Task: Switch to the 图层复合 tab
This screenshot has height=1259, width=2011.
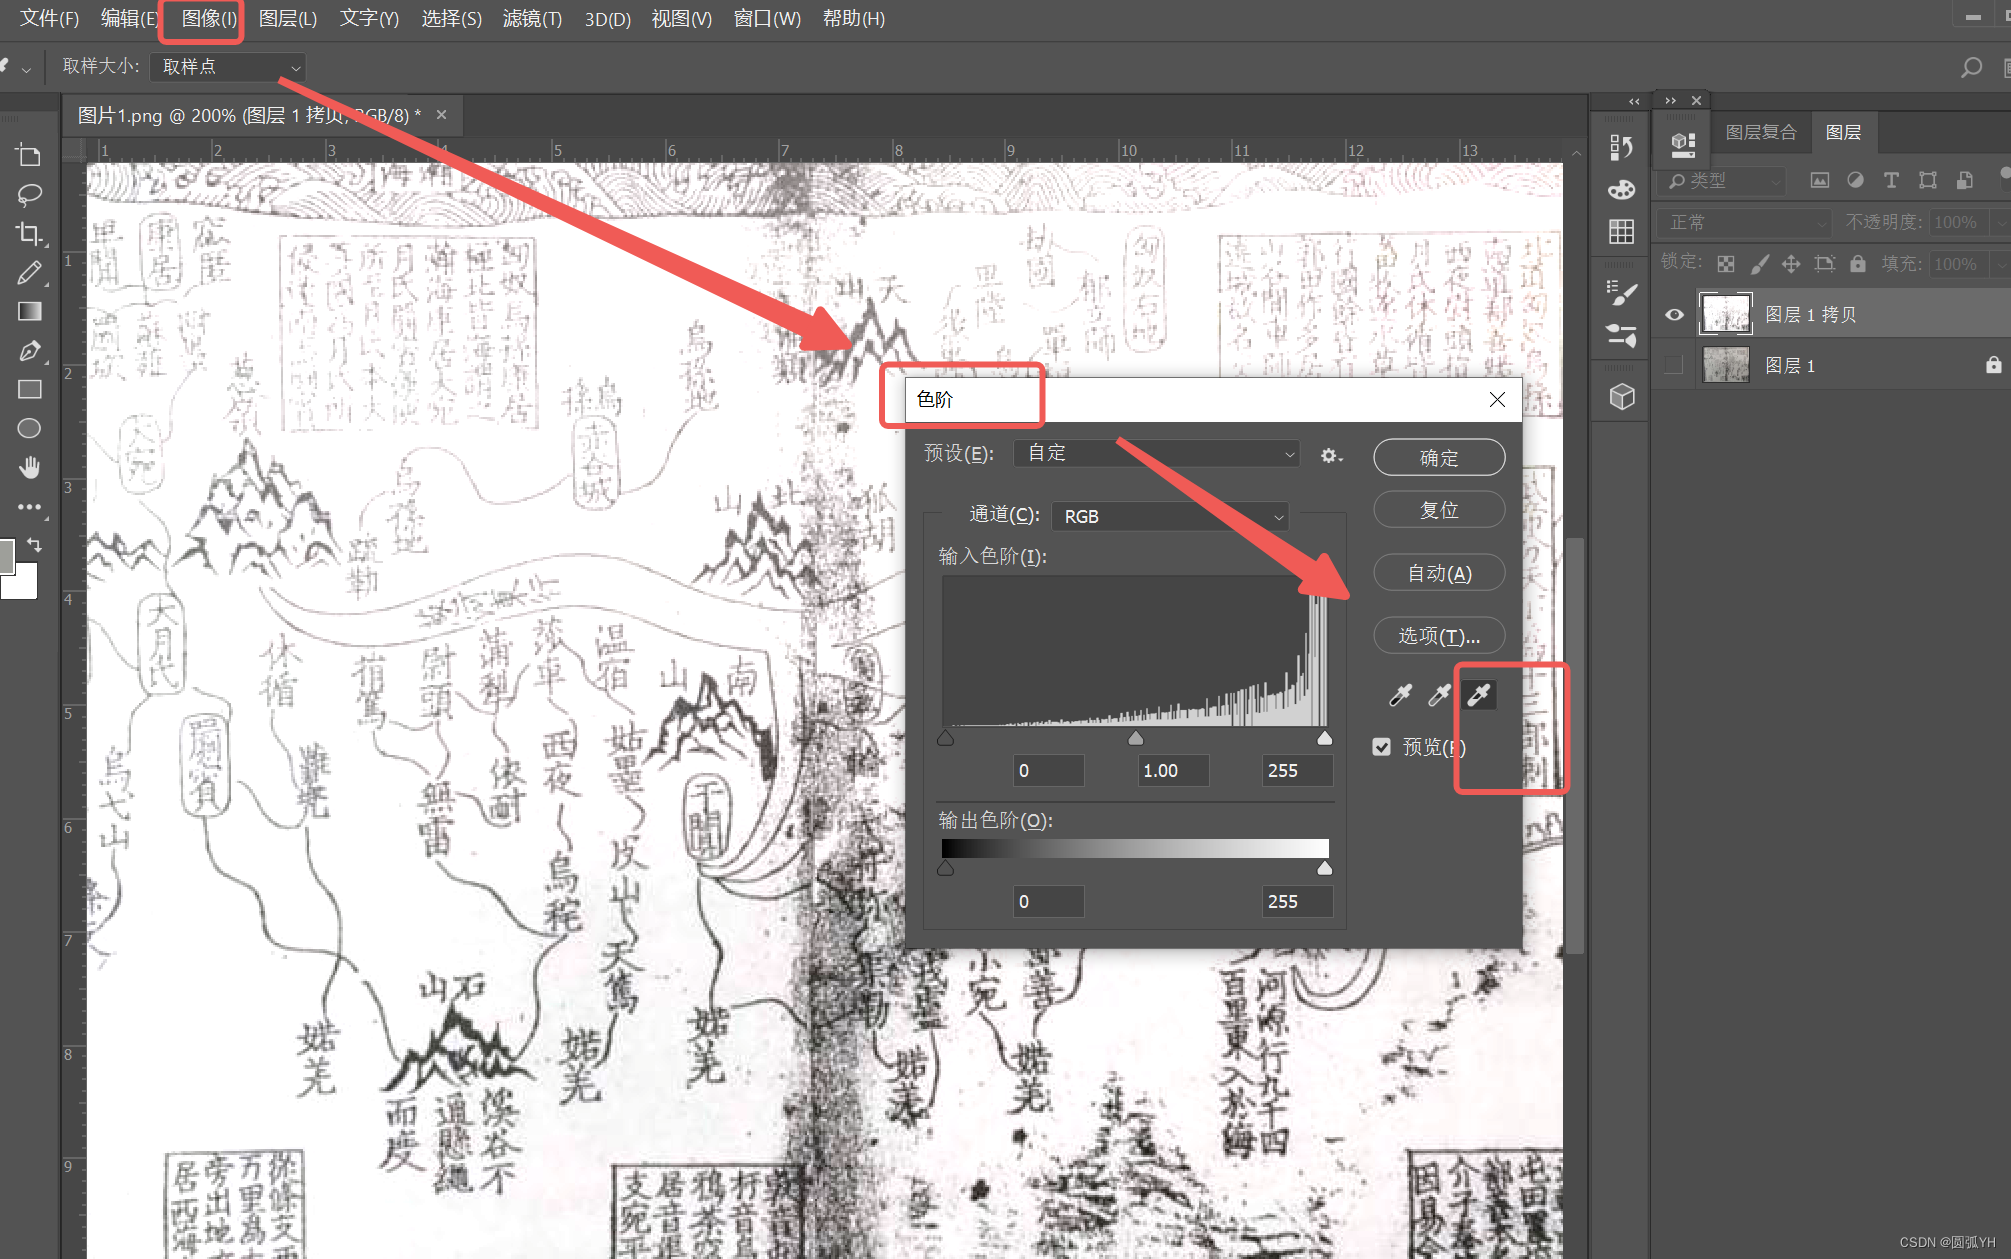Action: (1760, 132)
